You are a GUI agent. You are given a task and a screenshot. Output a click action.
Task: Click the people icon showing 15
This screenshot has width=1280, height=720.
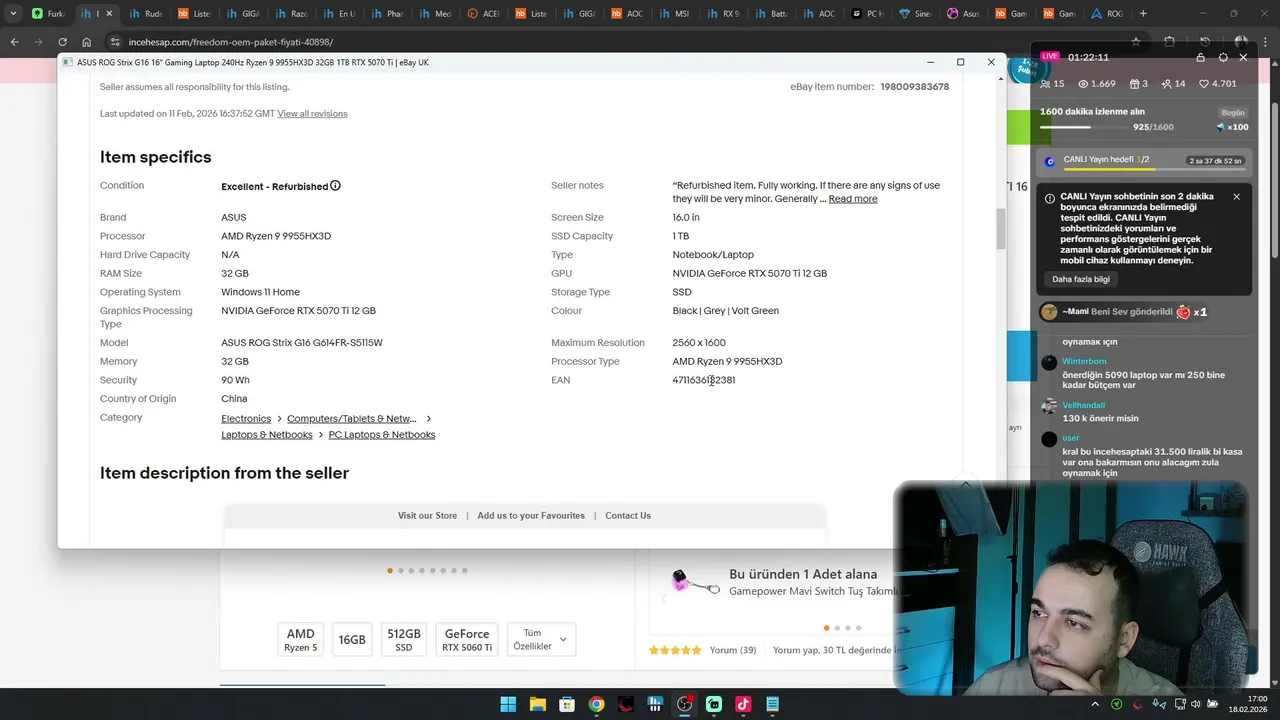coord(1046,84)
